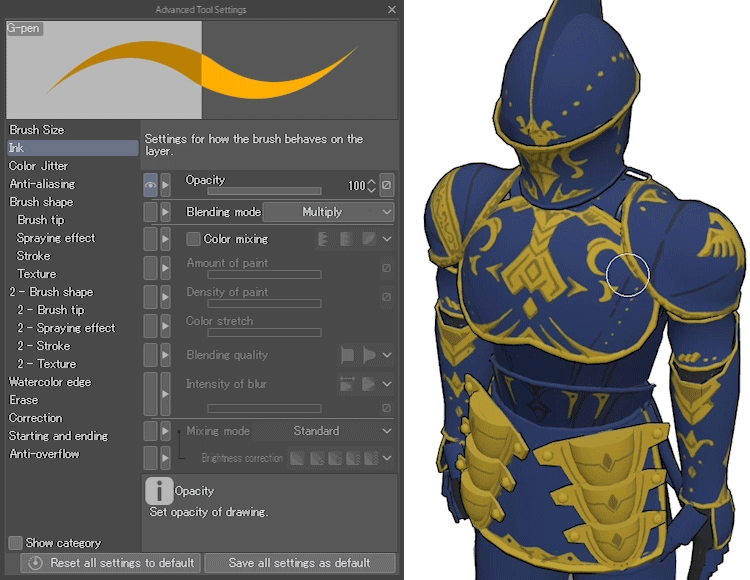The width and height of the screenshot is (750, 580).
Task: Toggle the eye icon beside Opacity
Action: point(150,185)
